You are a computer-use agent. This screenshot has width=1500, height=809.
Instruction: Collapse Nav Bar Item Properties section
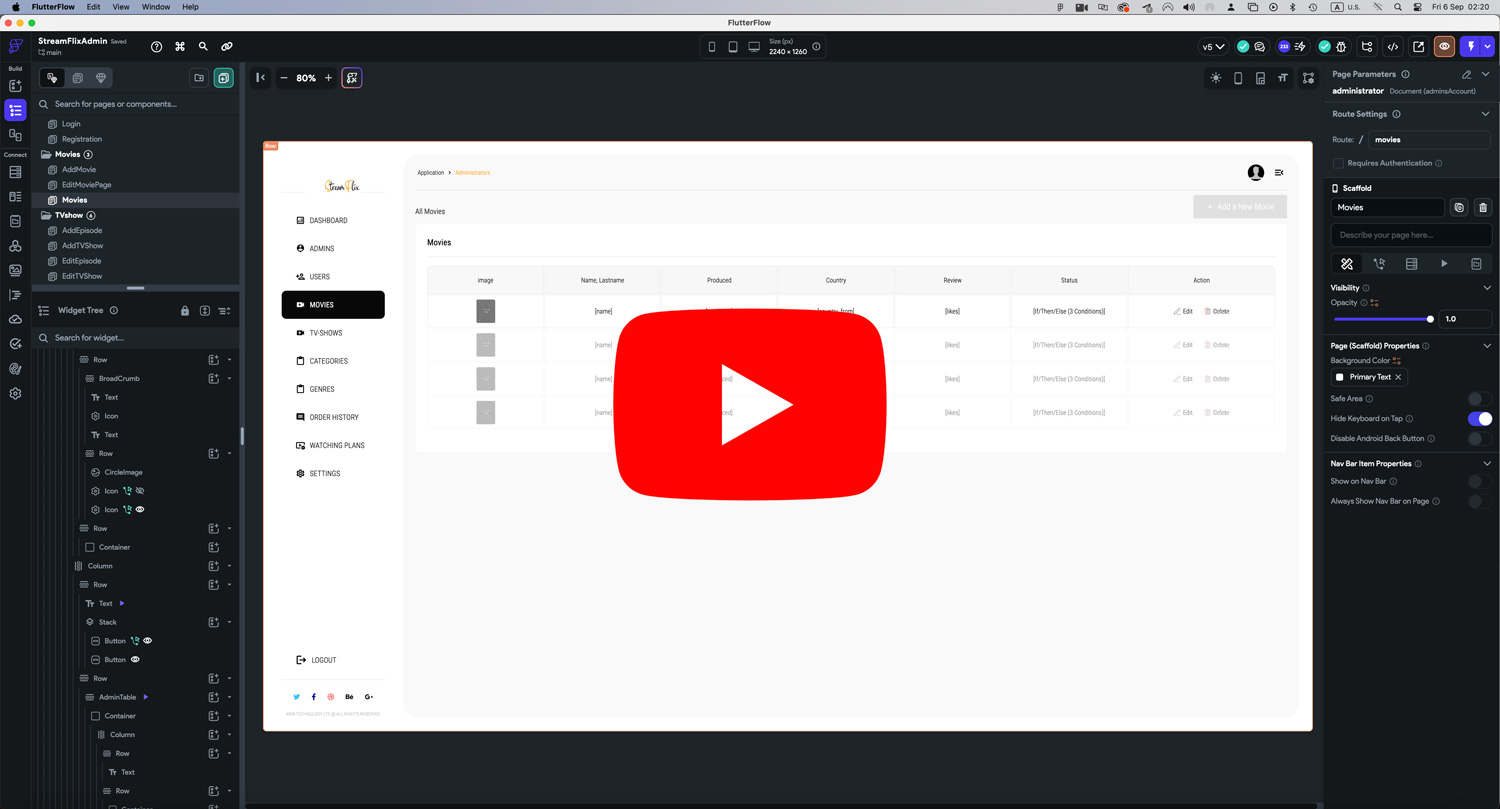(1486, 464)
